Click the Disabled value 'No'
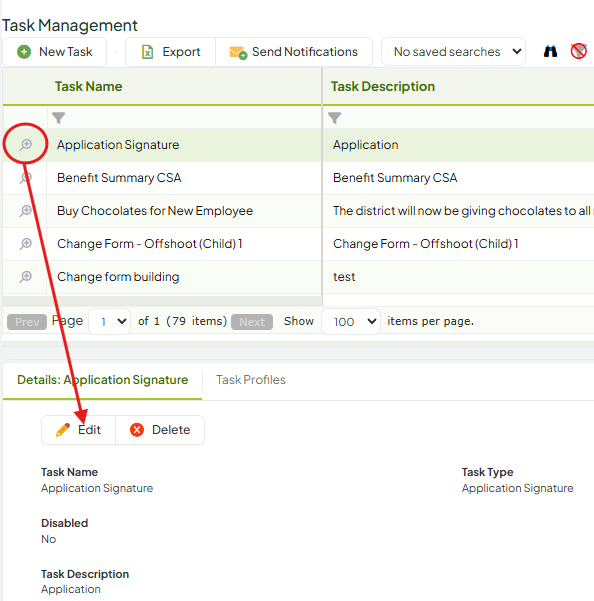Screen dimensions: 594x601 tap(49, 539)
